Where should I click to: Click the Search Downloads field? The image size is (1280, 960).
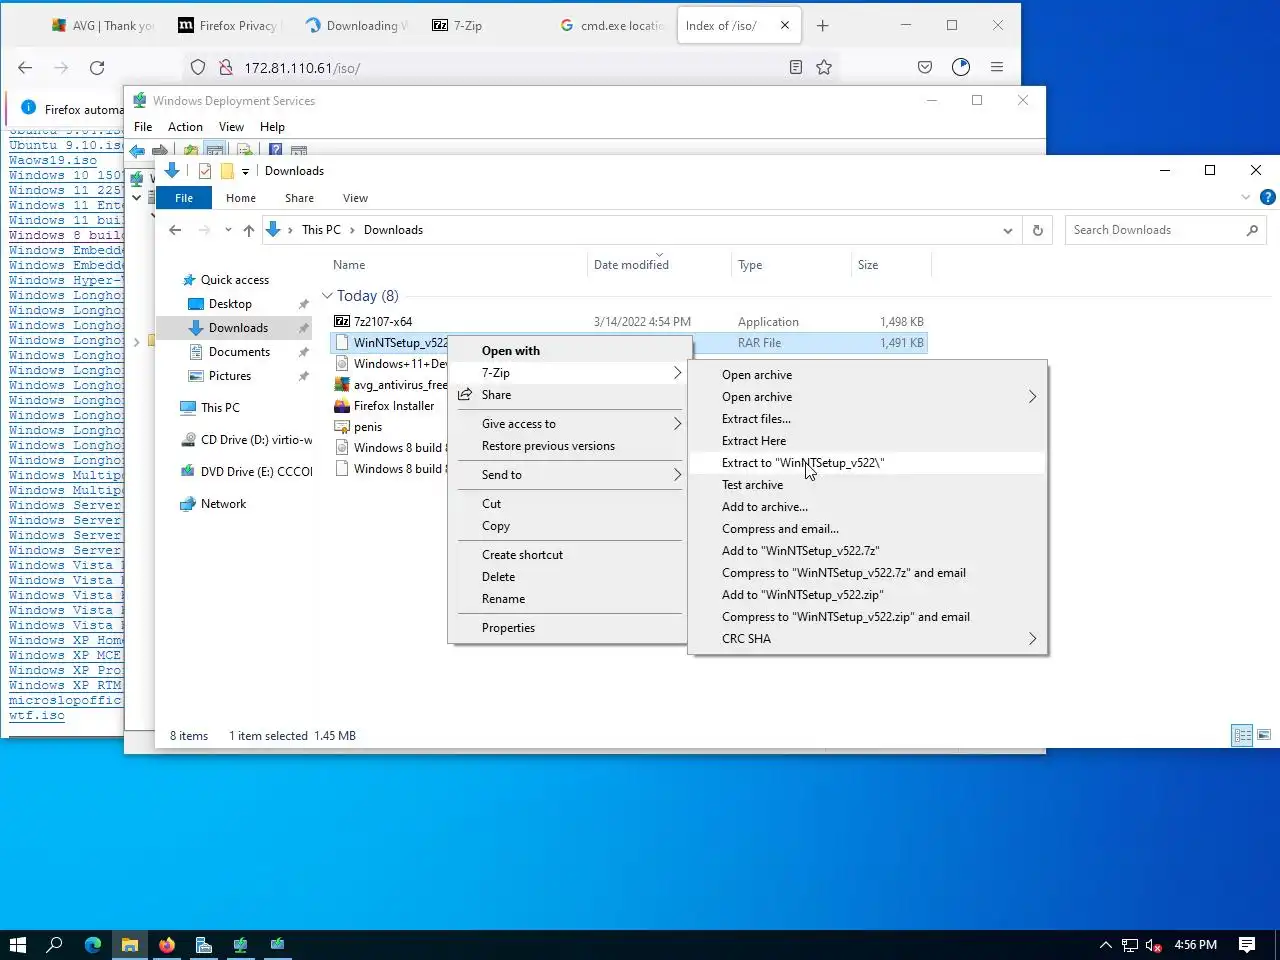1166,230
